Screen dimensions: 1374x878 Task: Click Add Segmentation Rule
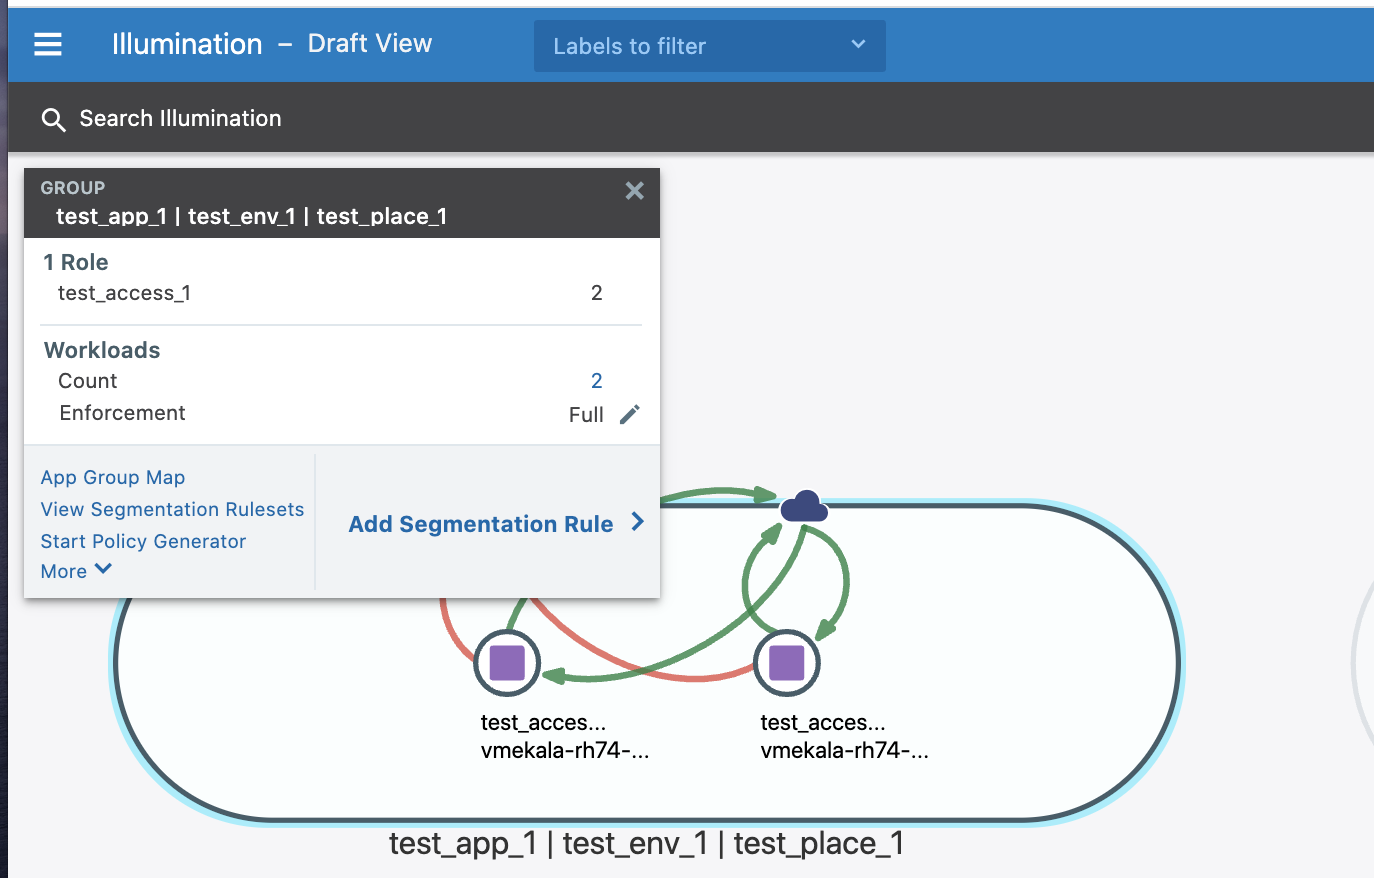[480, 524]
